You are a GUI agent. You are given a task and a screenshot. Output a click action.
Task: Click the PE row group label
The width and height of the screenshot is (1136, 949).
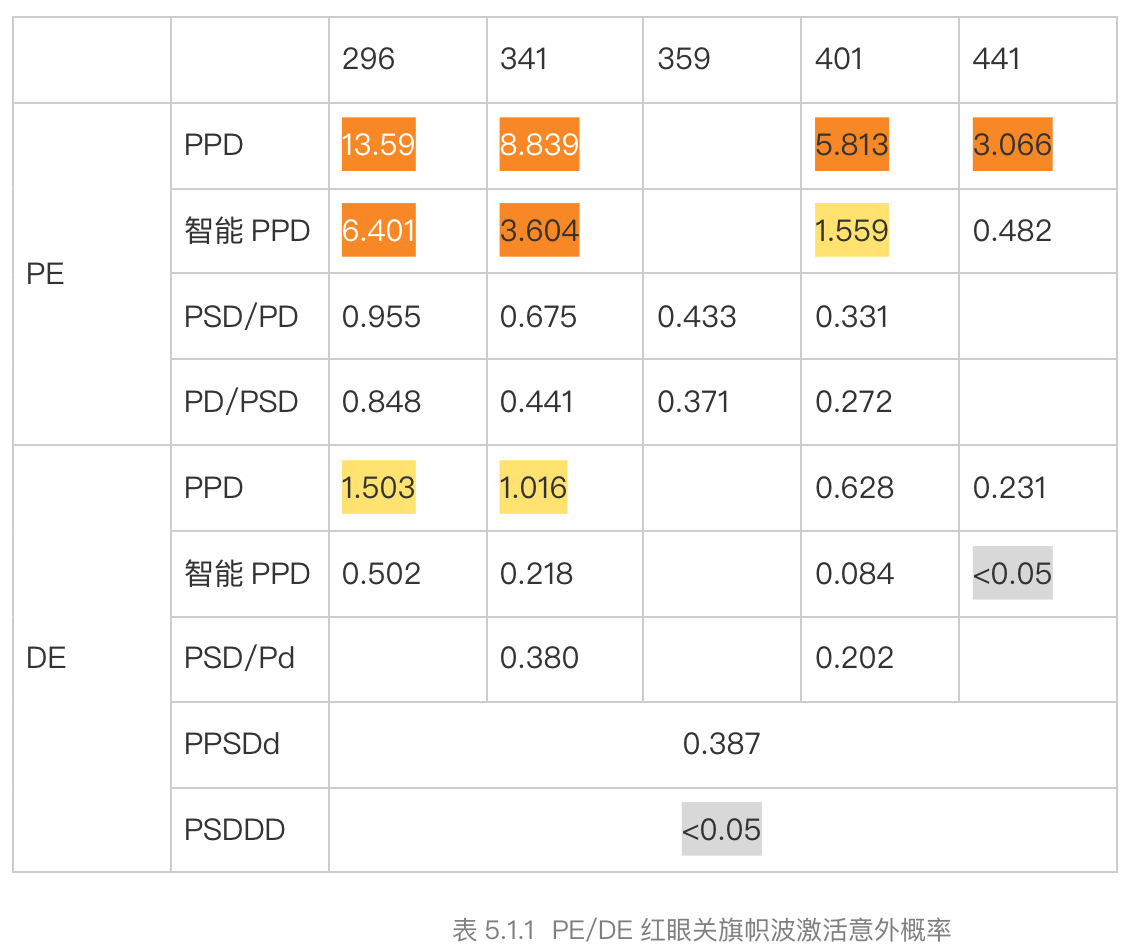click(x=45, y=274)
